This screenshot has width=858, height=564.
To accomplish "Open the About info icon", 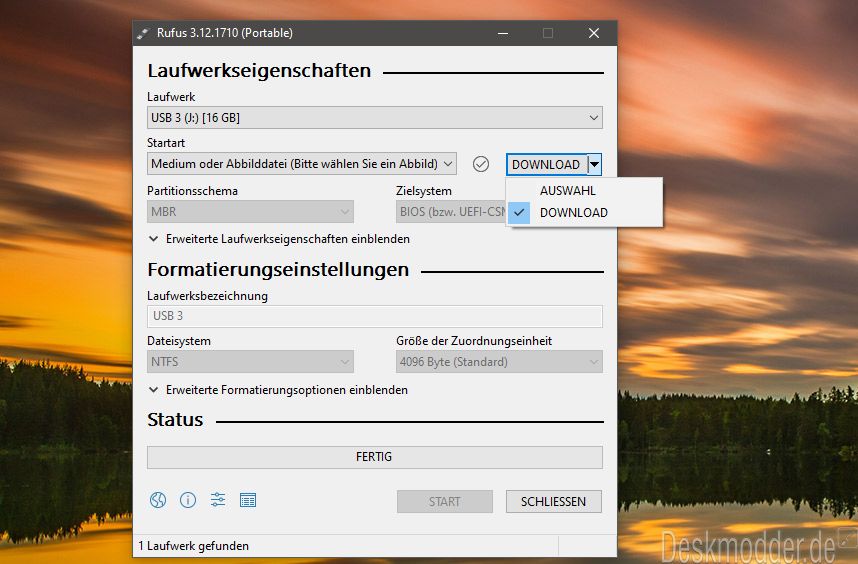I will [x=188, y=500].
